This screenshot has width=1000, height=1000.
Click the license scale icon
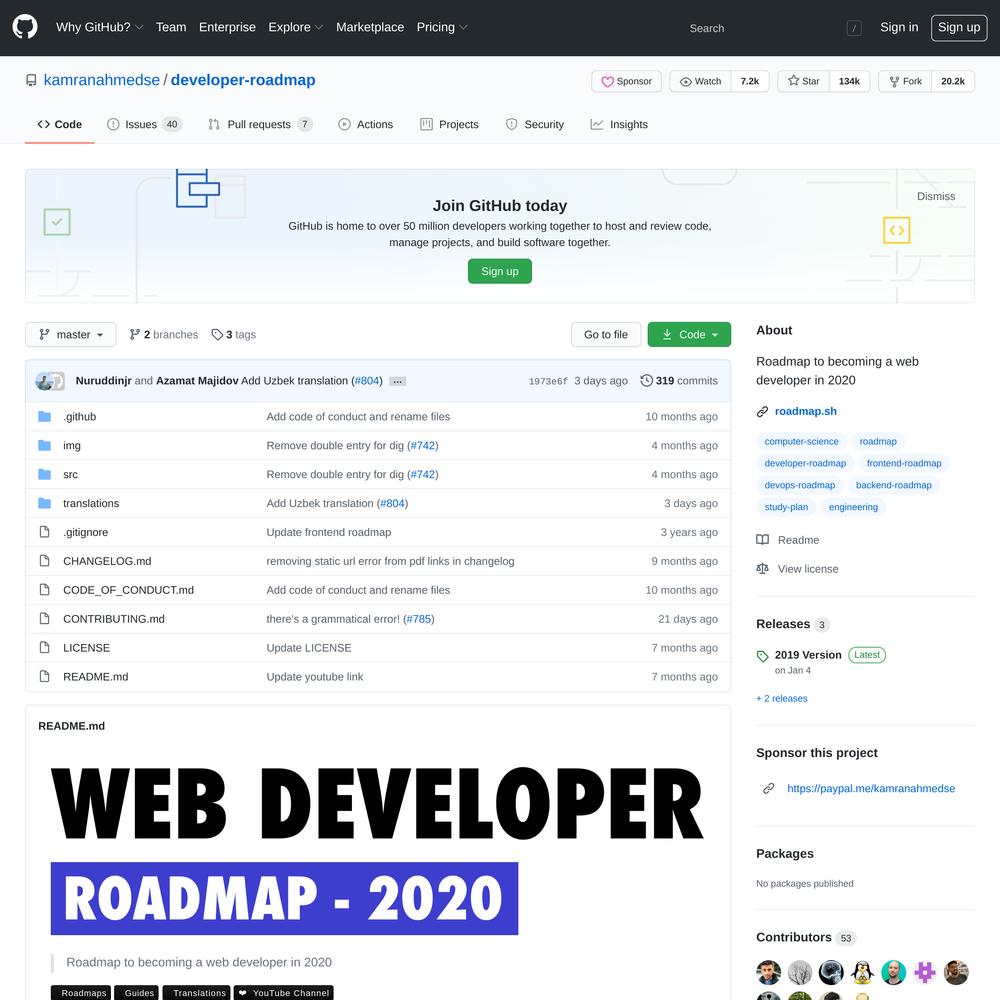pos(762,569)
